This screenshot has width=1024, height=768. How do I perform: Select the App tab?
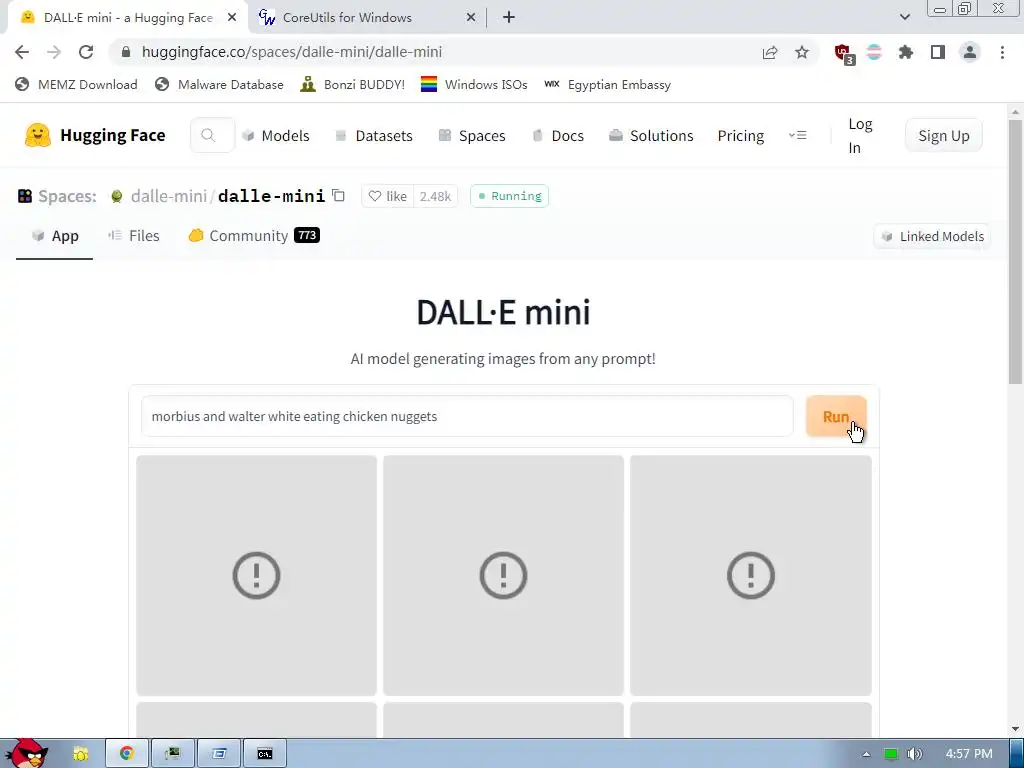pos(55,236)
